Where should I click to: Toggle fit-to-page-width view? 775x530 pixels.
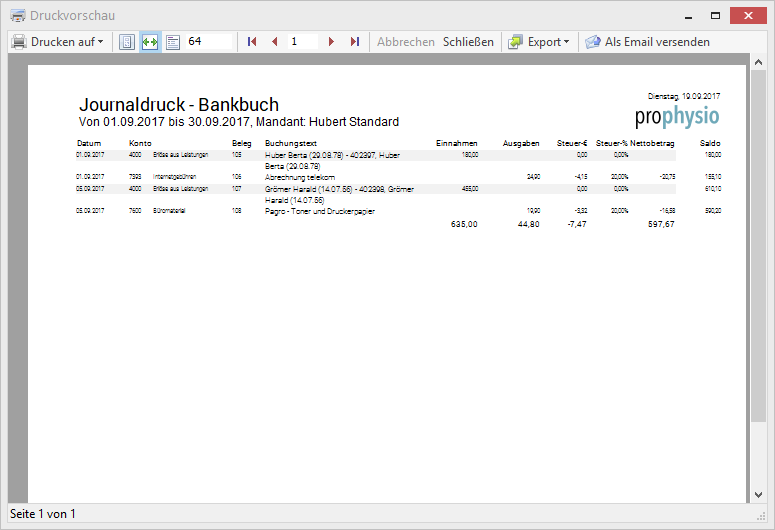pyautogui.click(x=150, y=42)
